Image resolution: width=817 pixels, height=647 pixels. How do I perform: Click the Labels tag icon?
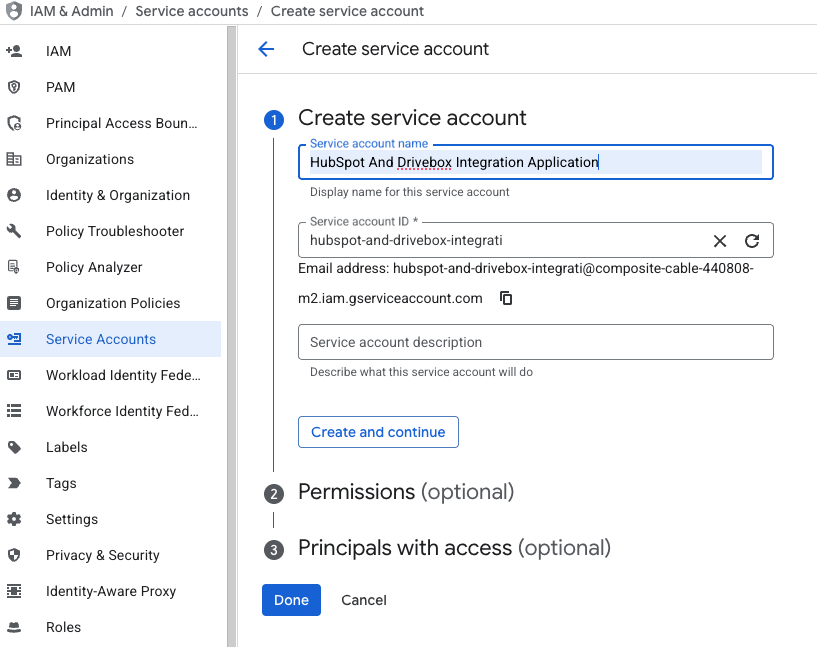point(14,447)
